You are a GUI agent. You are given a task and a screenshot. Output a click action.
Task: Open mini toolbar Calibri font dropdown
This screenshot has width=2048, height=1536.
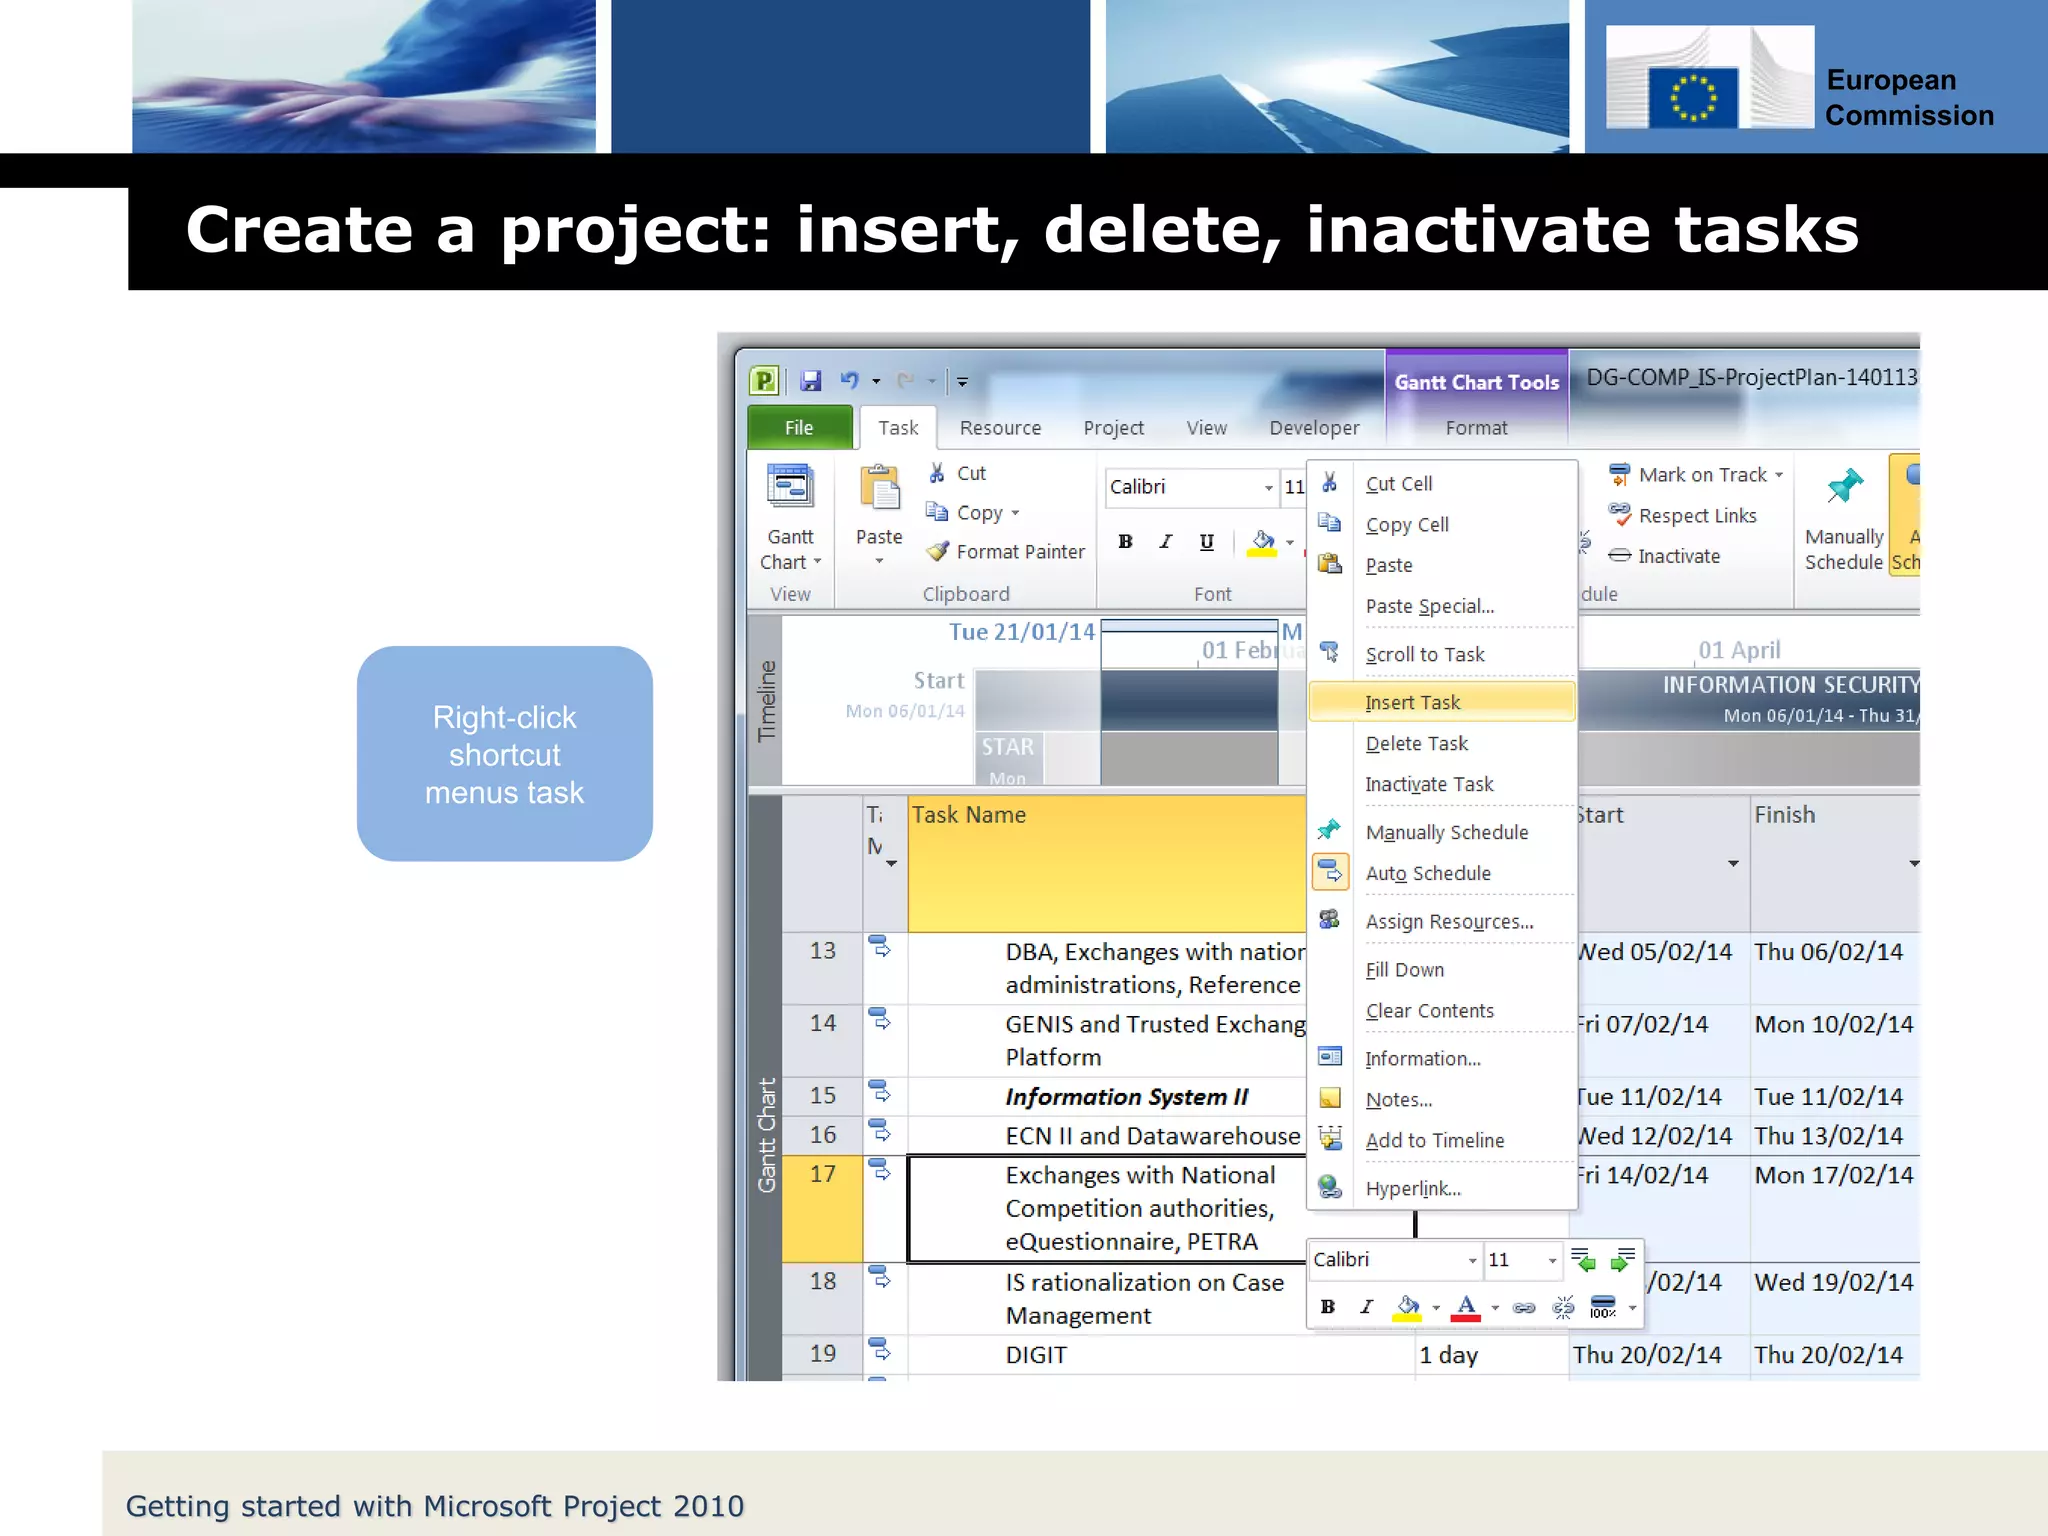(x=1472, y=1260)
